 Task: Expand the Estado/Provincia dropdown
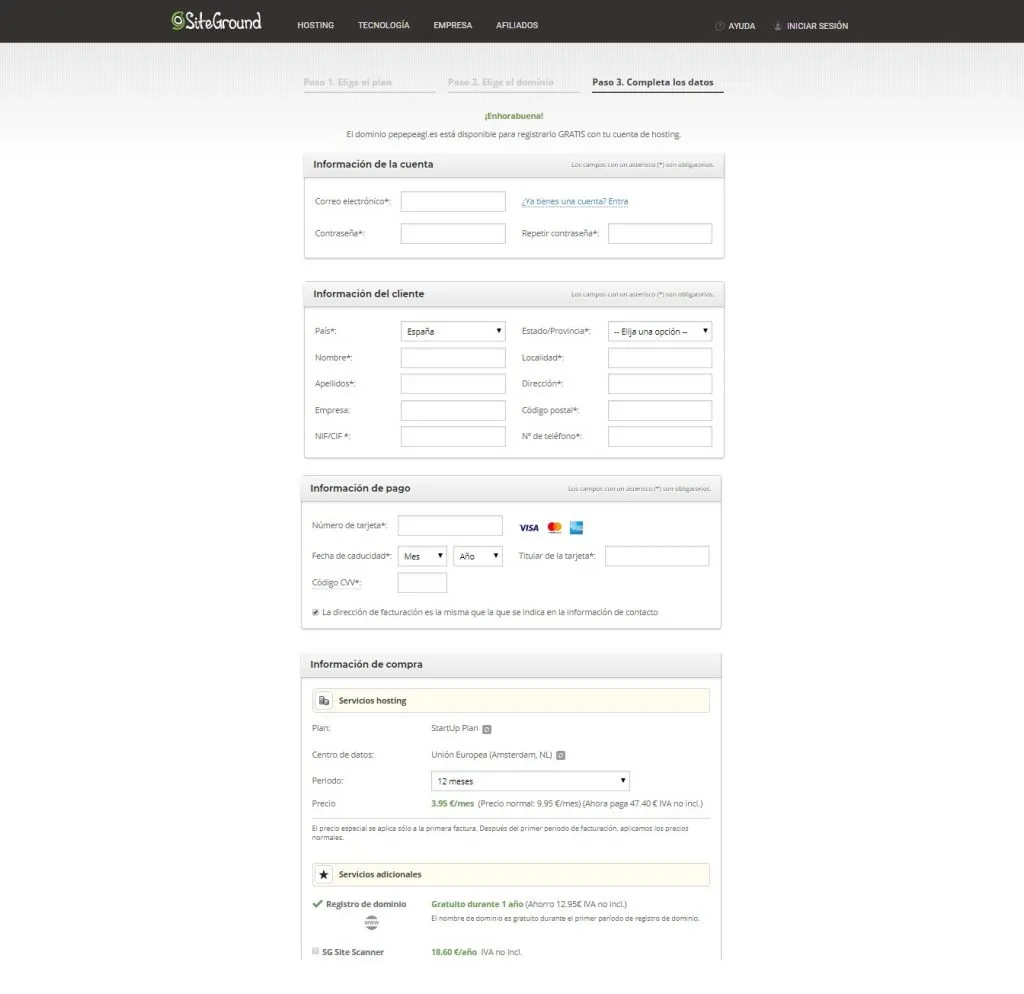659,331
